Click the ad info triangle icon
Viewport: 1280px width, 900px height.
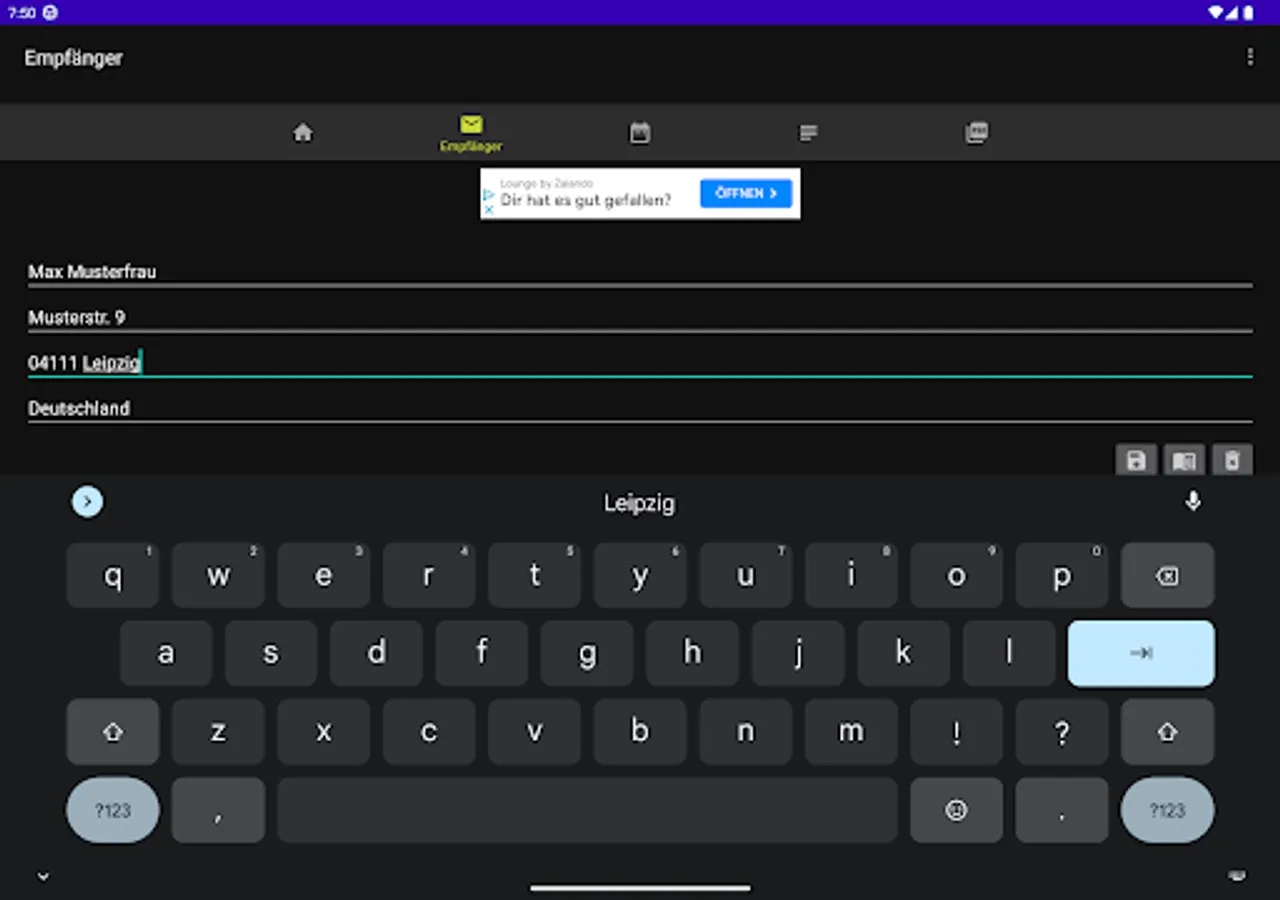pos(488,196)
